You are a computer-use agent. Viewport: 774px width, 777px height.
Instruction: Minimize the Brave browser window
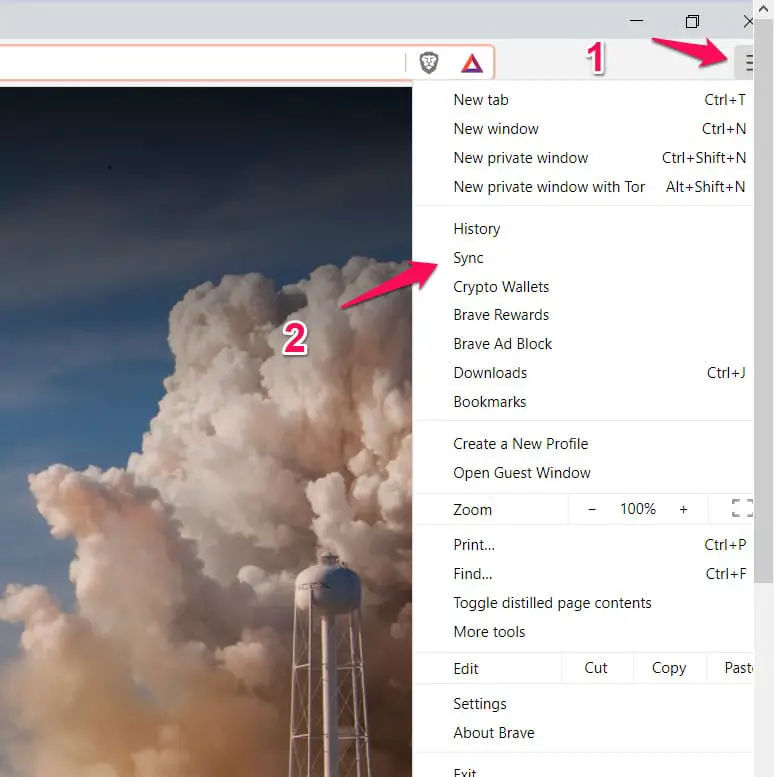tap(637, 21)
